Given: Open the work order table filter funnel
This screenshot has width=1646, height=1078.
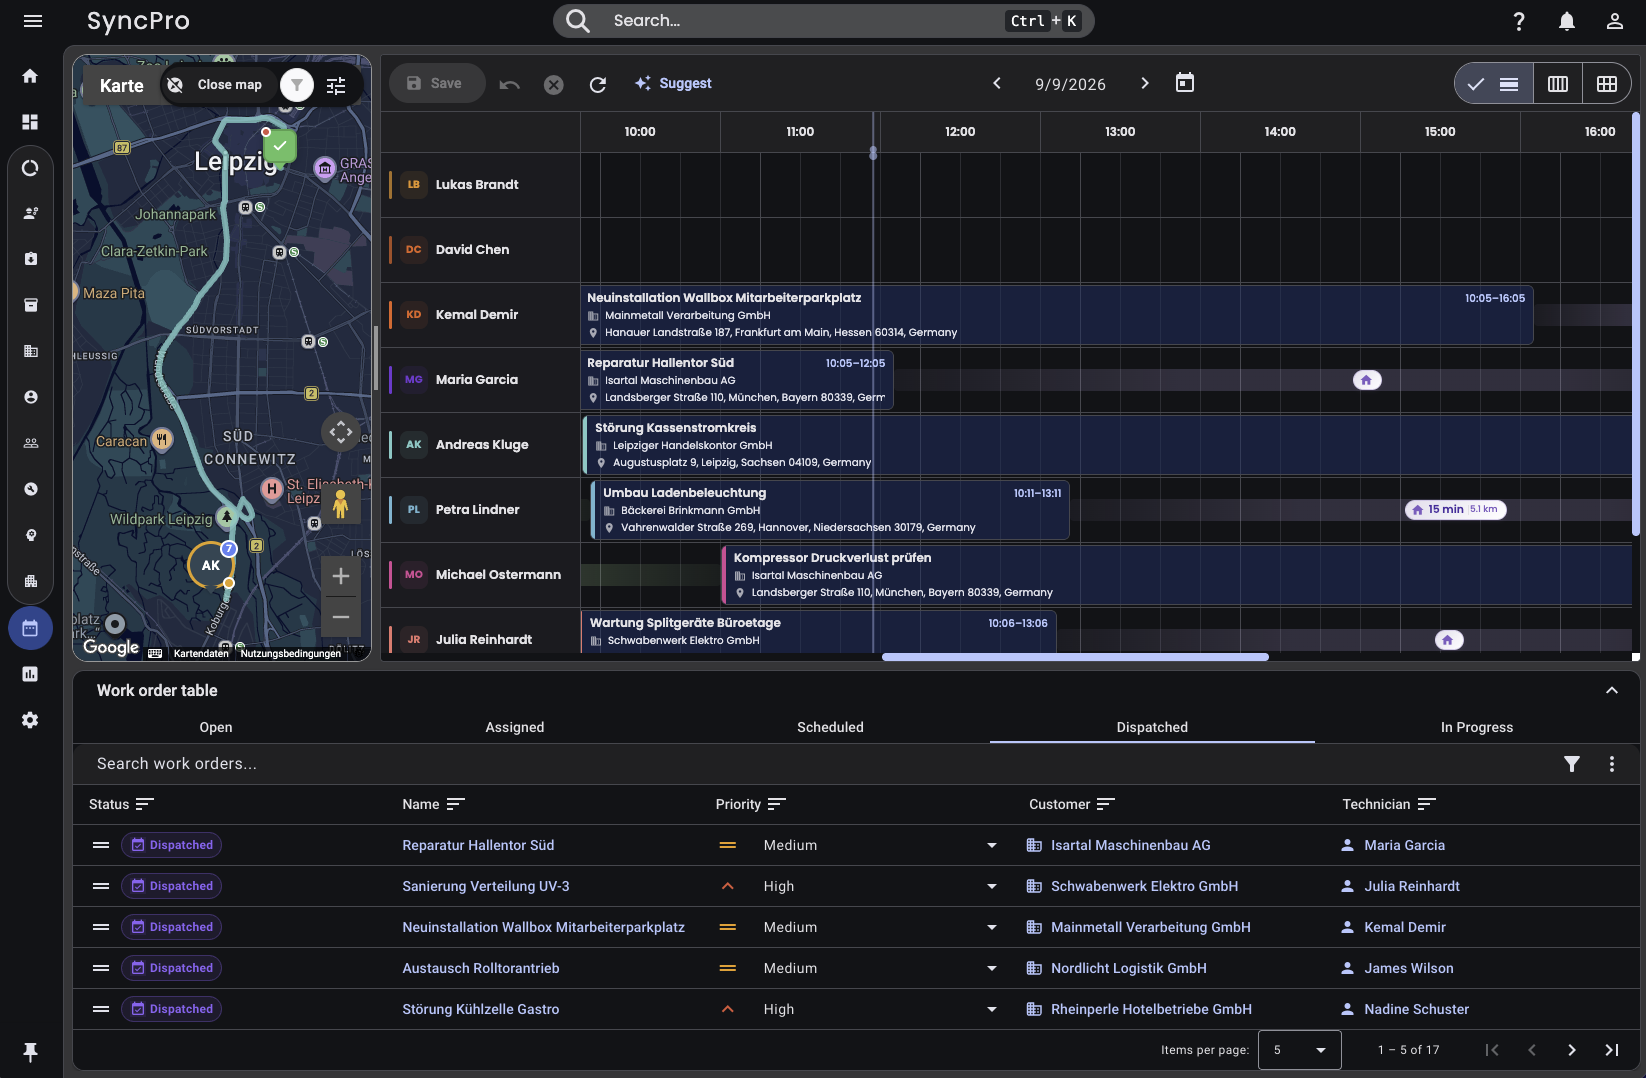Looking at the screenshot, I should [x=1572, y=764].
